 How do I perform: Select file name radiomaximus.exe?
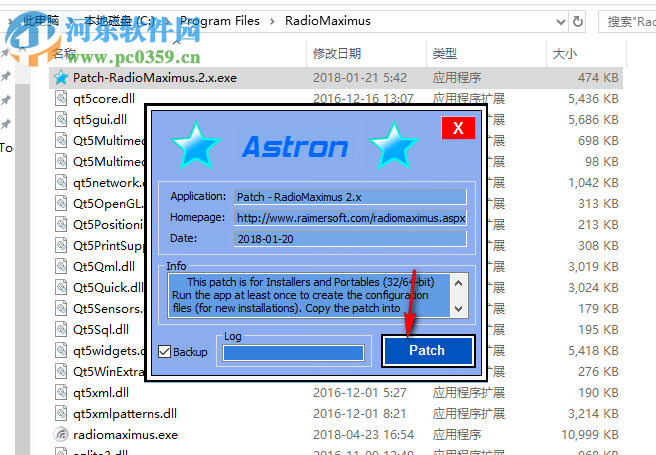coord(125,435)
